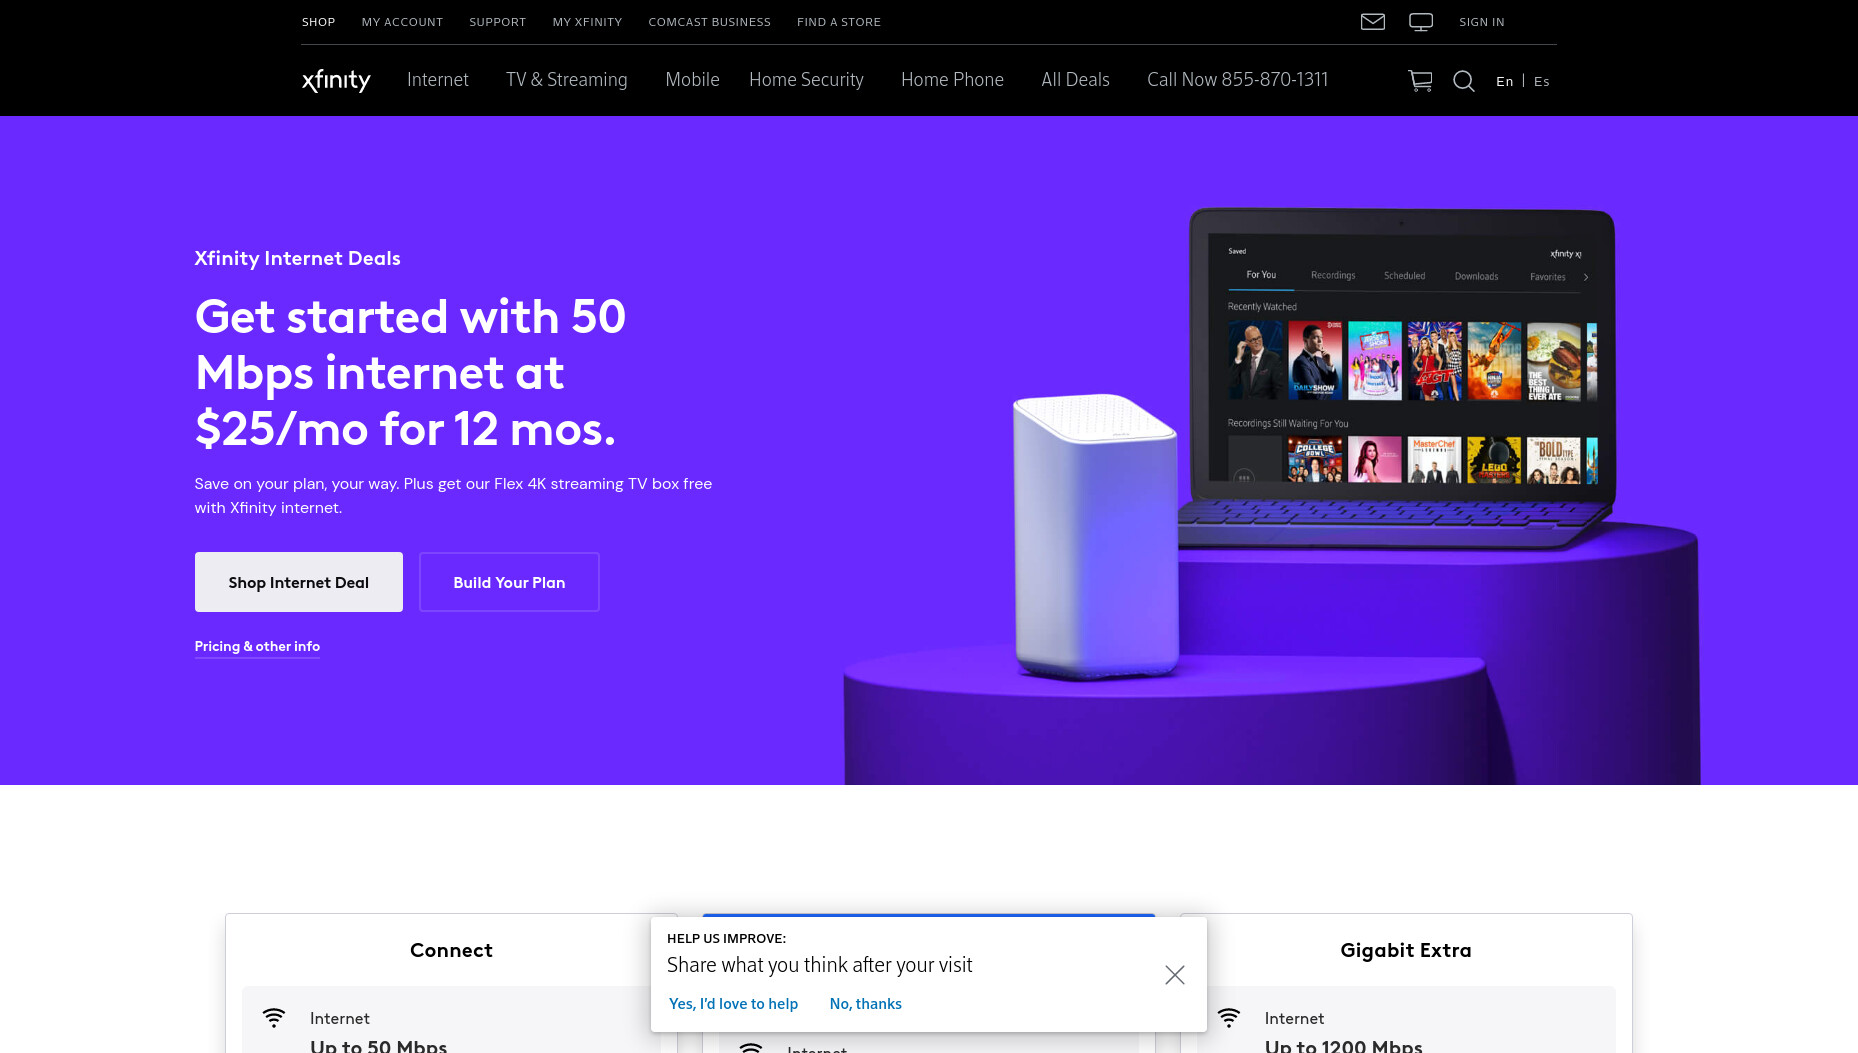The image size is (1858, 1053).
Task: Click the Shop Internet Deal button
Action: point(299,582)
